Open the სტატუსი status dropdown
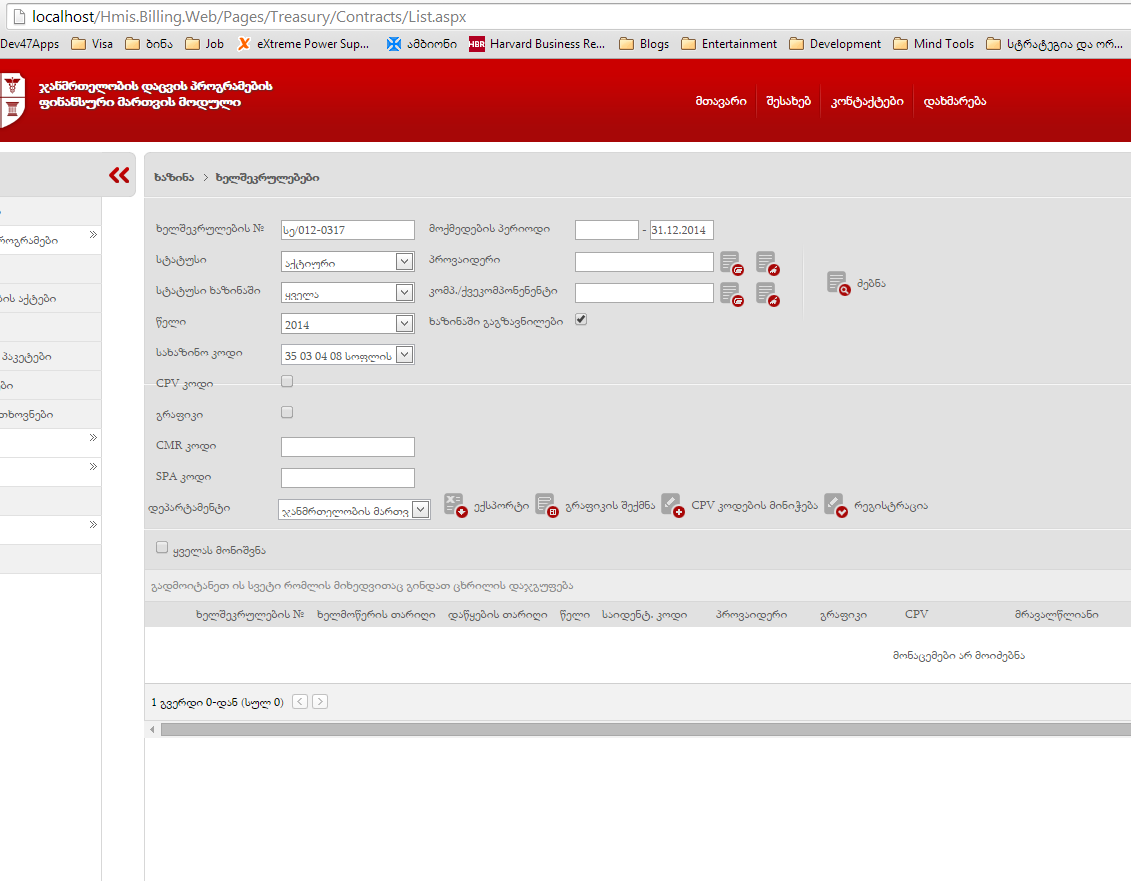This screenshot has width=1131, height=881. click(x=404, y=262)
